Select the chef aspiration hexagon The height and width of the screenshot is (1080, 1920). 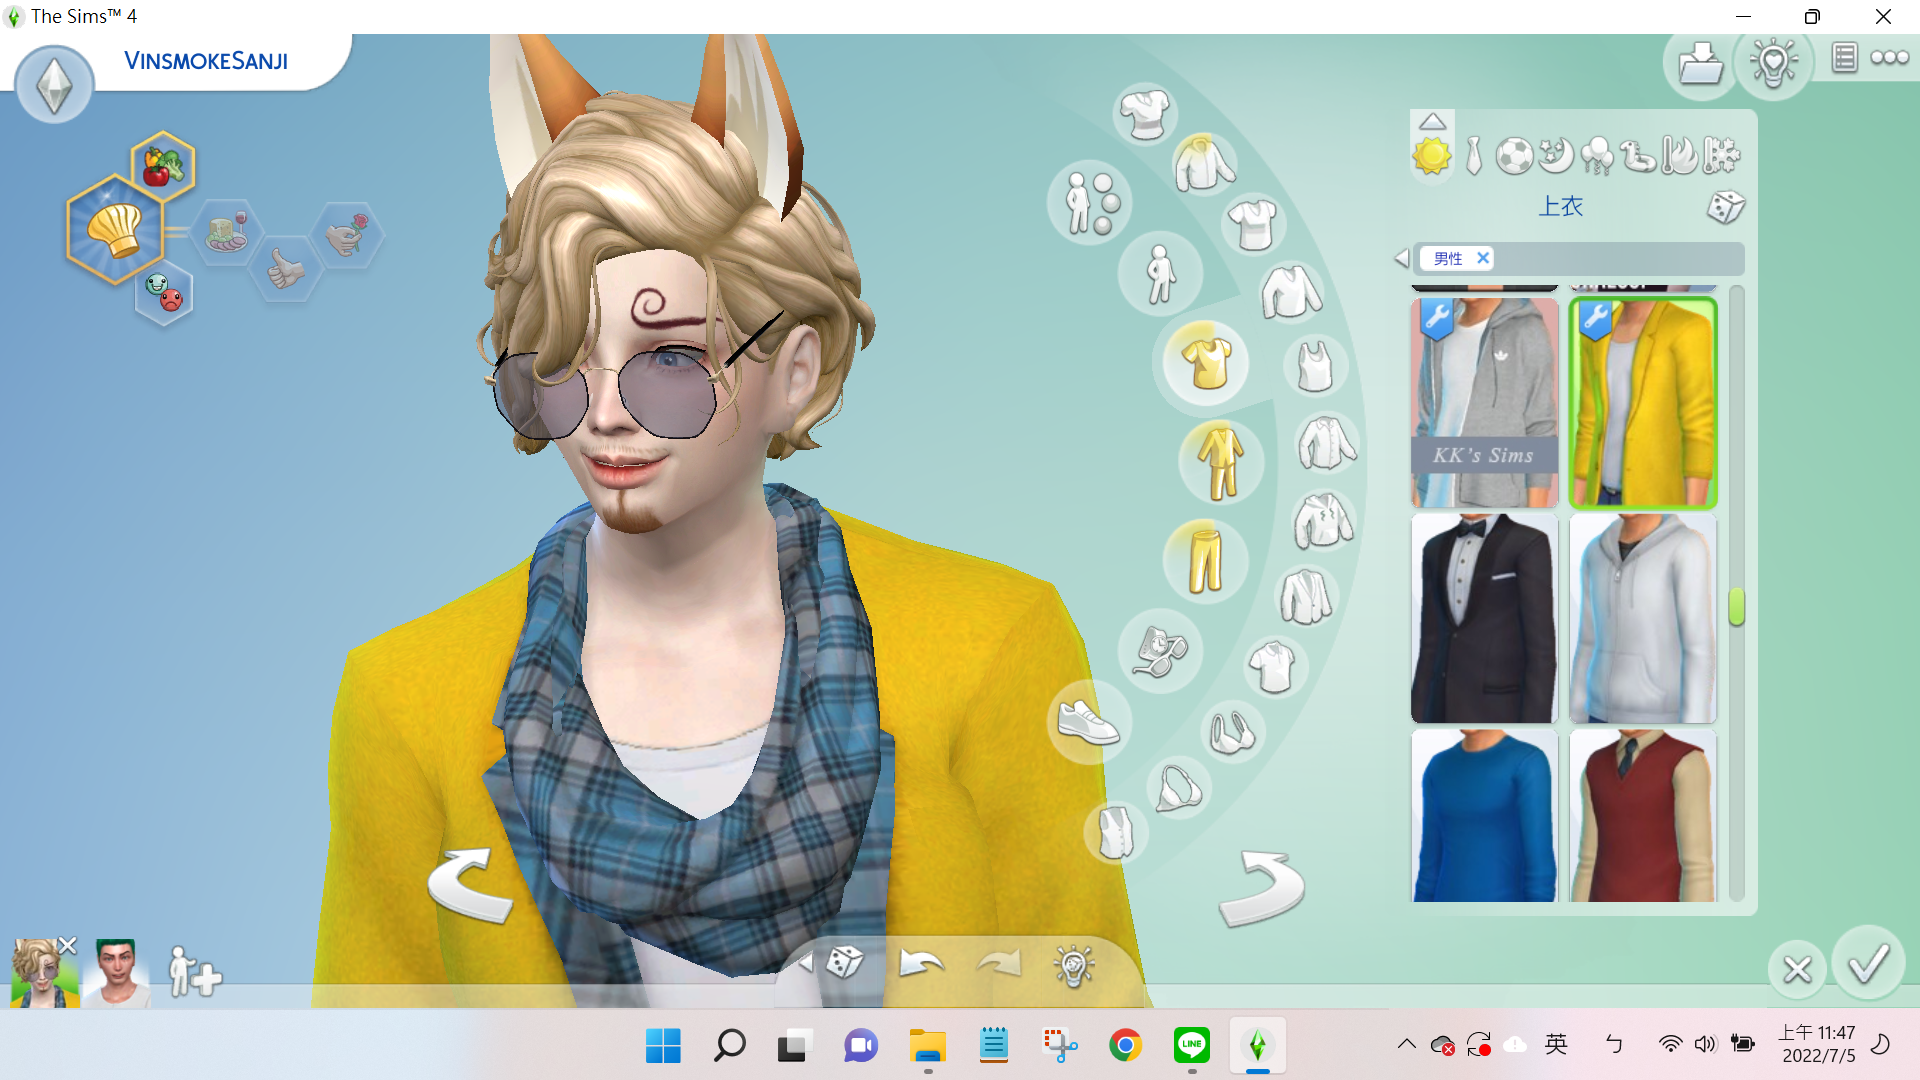[x=115, y=230]
